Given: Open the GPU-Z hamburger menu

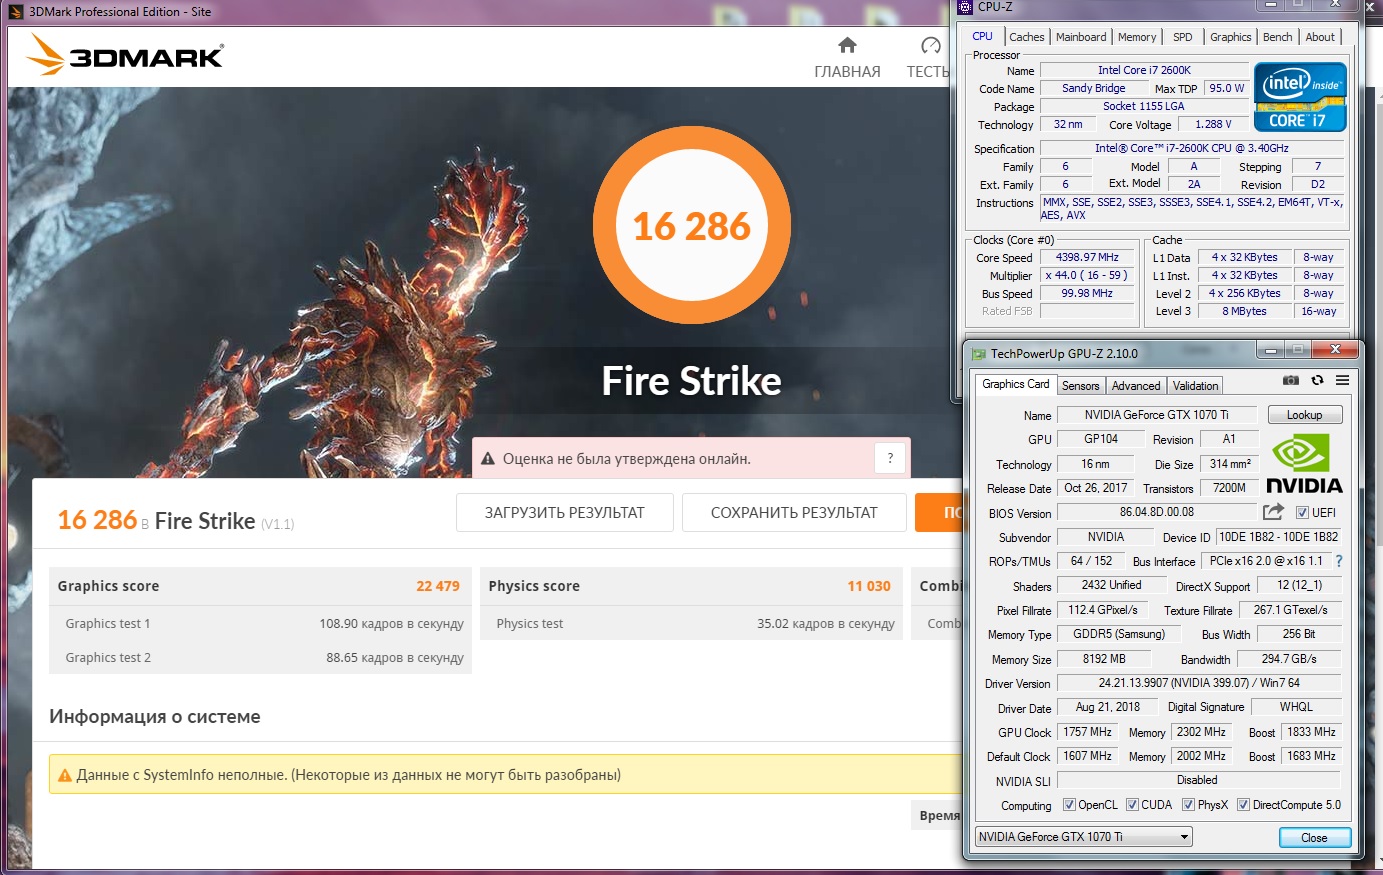Looking at the screenshot, I should click(1342, 381).
